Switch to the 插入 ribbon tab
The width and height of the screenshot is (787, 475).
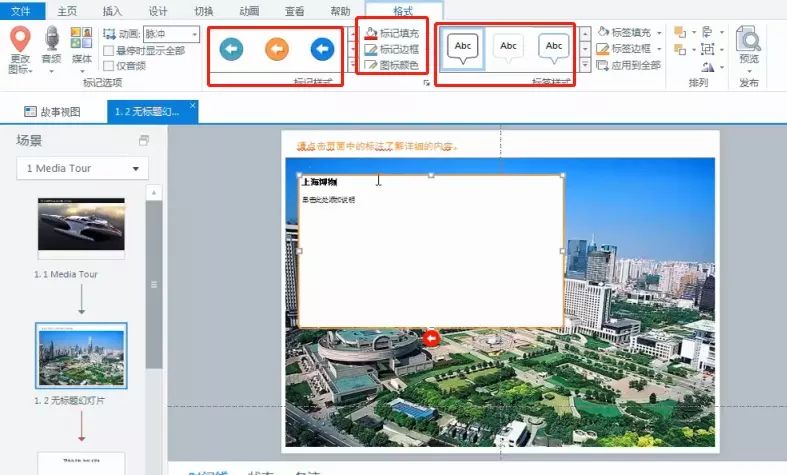point(112,11)
